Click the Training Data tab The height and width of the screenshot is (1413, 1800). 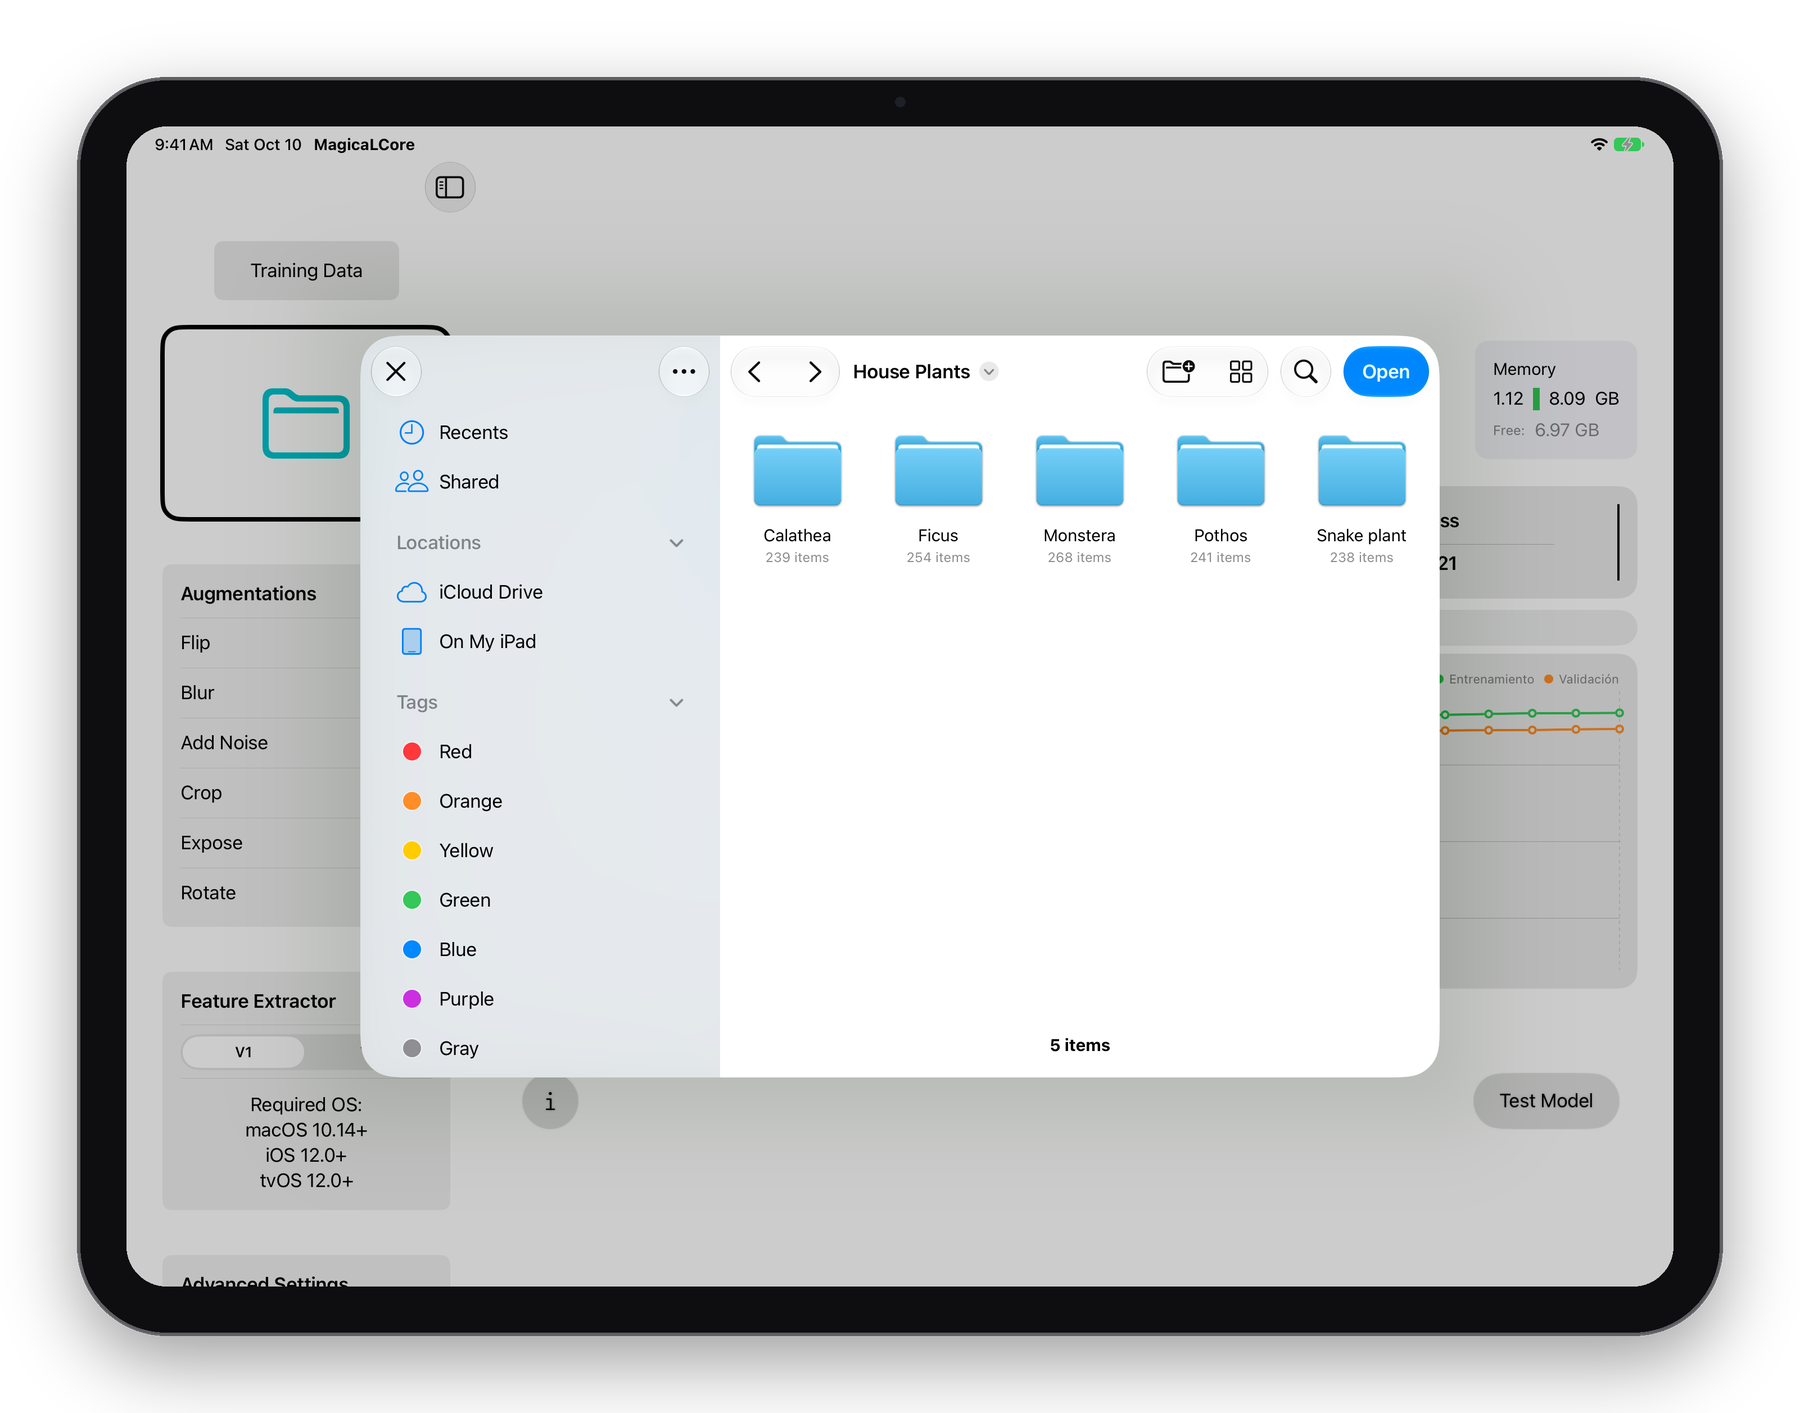tap(306, 271)
